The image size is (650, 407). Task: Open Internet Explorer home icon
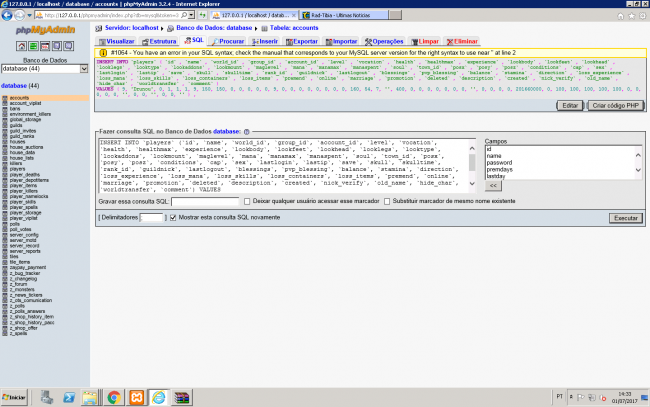pos(621,16)
